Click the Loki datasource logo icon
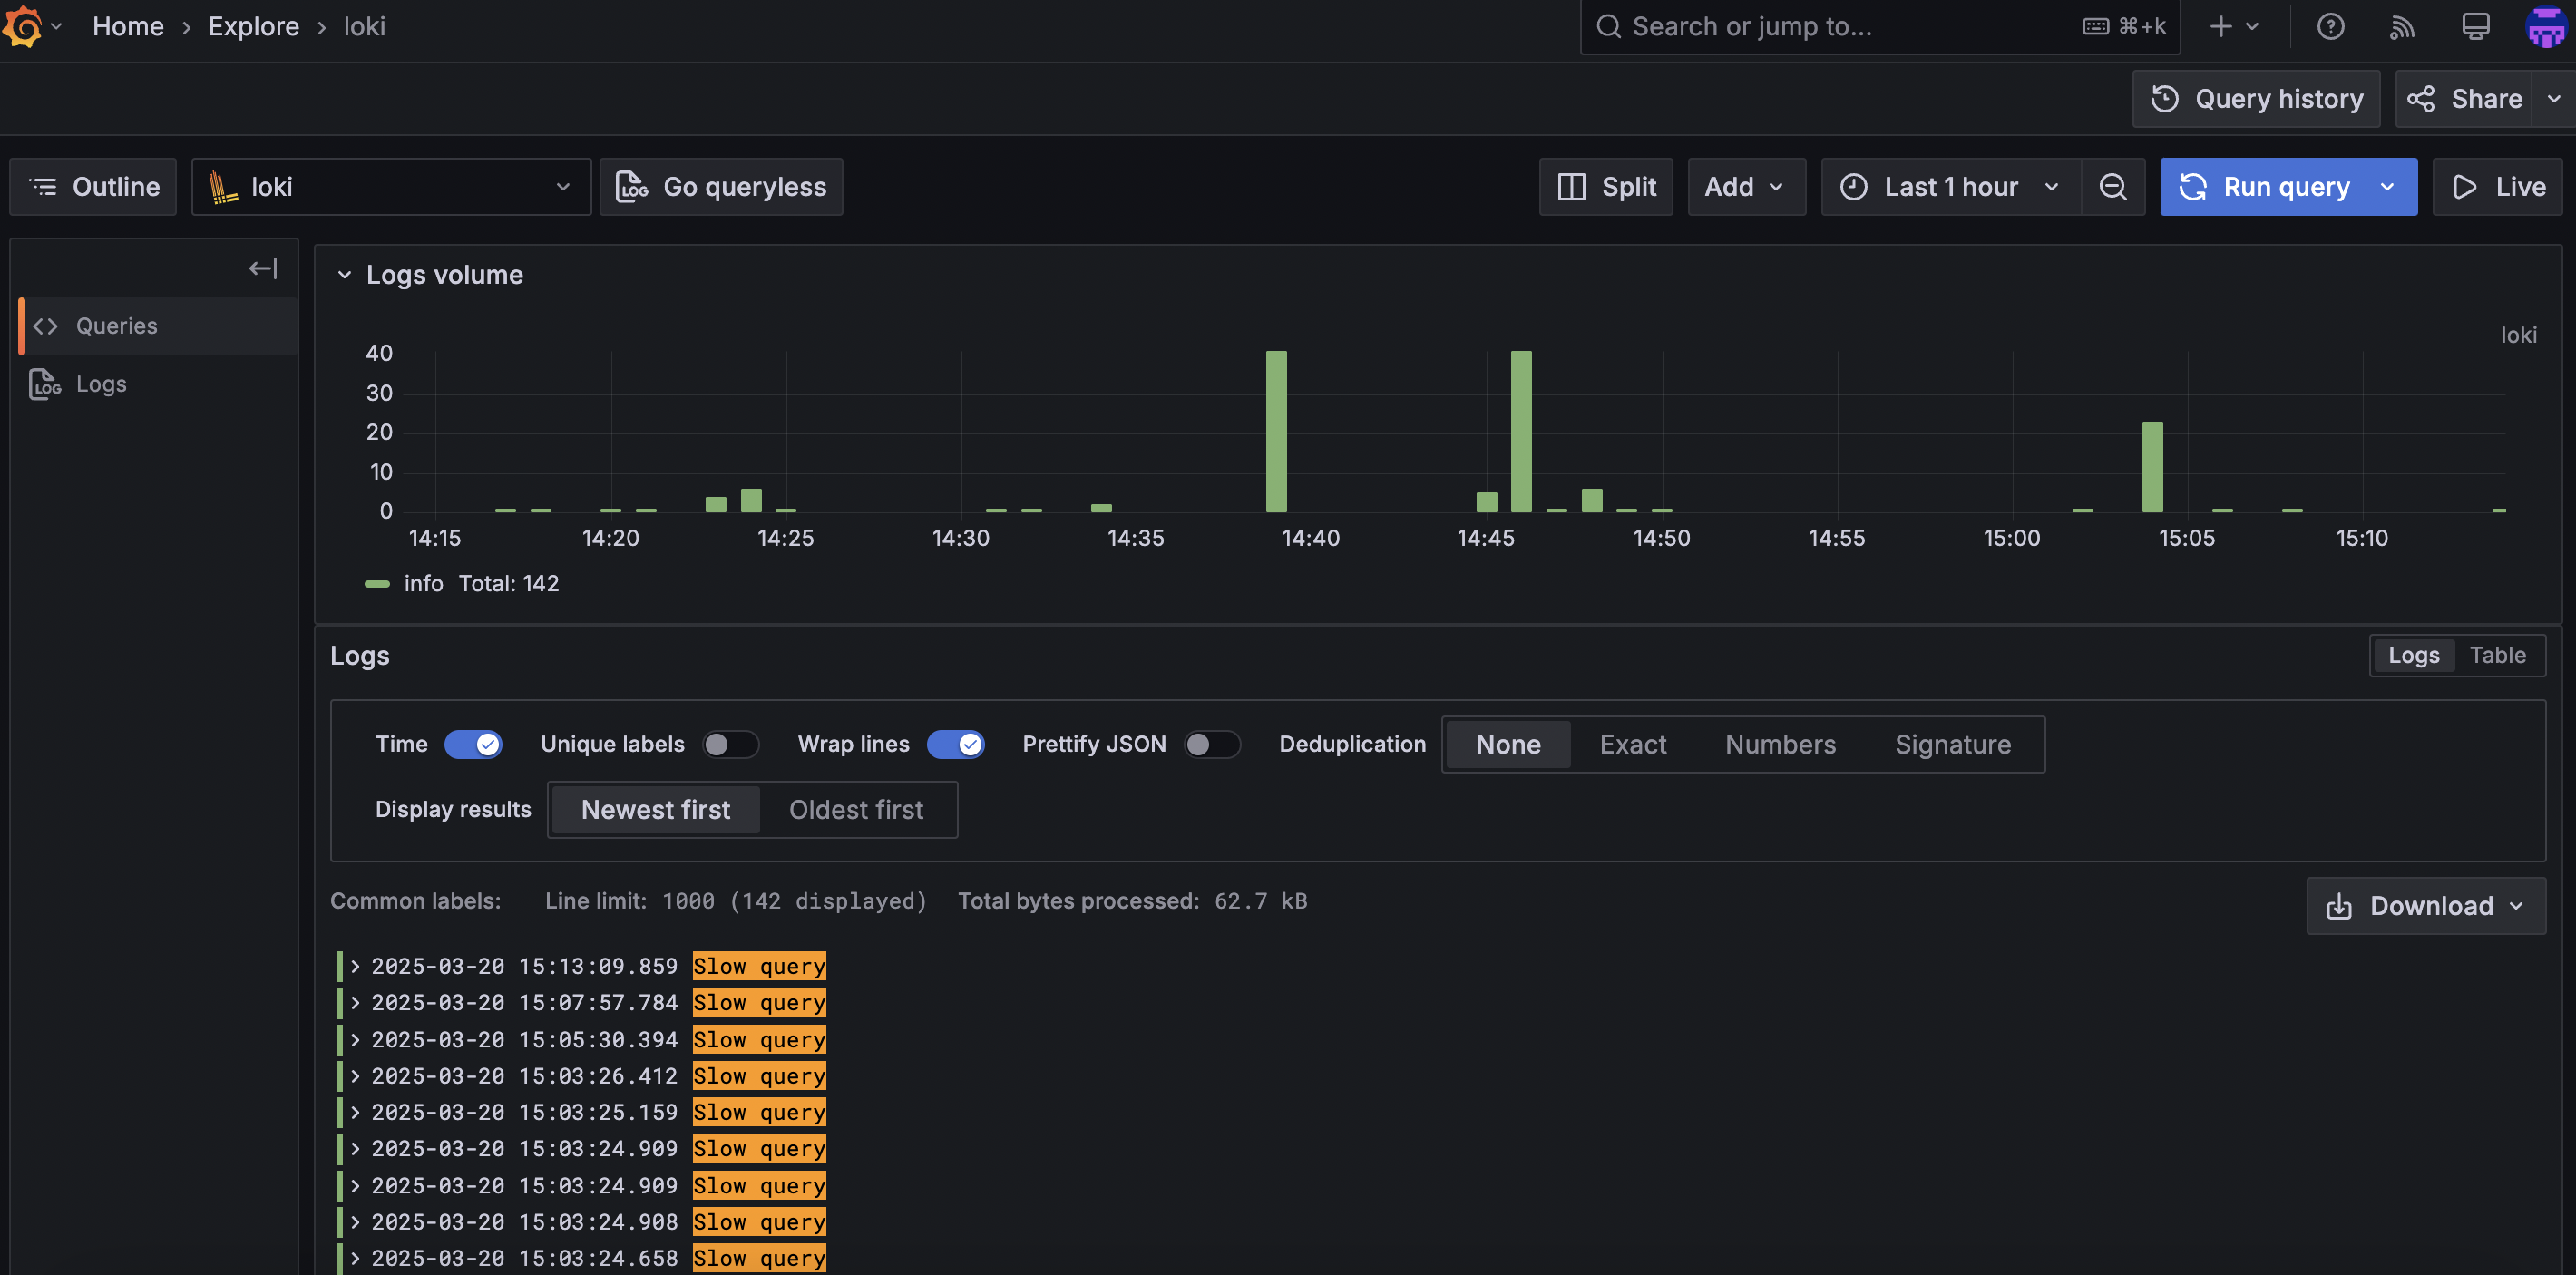This screenshot has height=1275, width=2576. (x=223, y=187)
